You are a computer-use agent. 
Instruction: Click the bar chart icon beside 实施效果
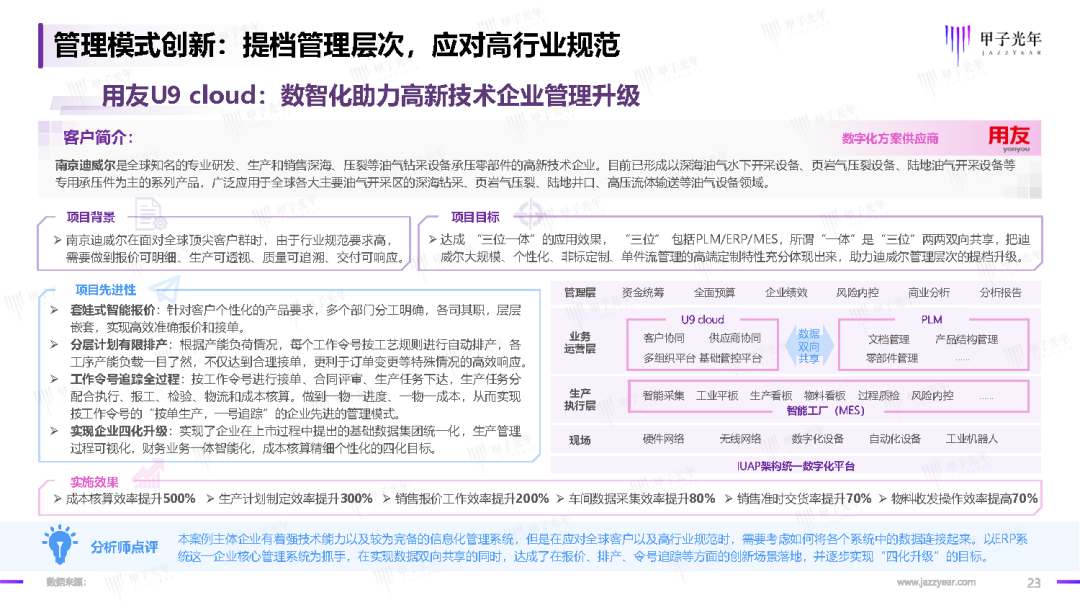point(147,476)
